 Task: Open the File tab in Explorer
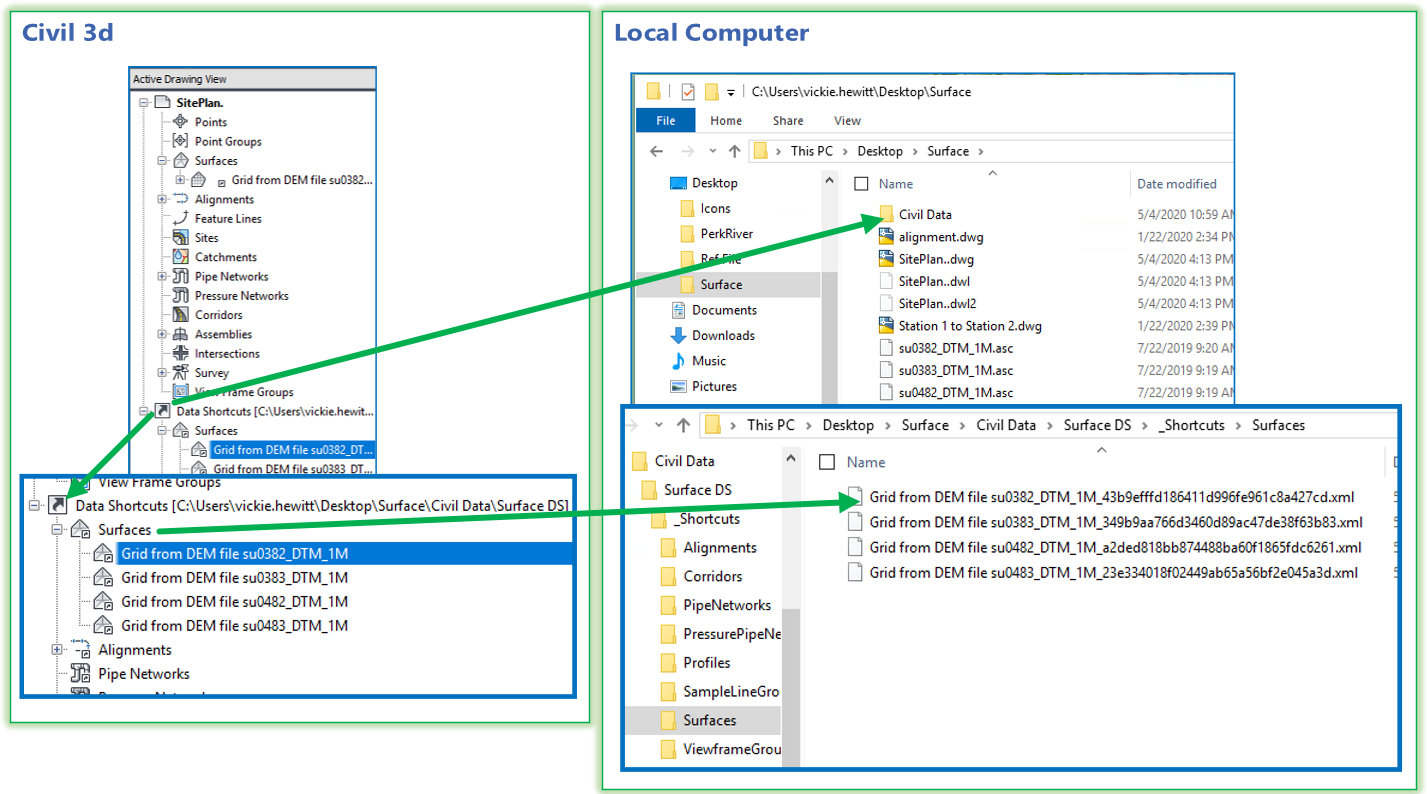point(666,120)
